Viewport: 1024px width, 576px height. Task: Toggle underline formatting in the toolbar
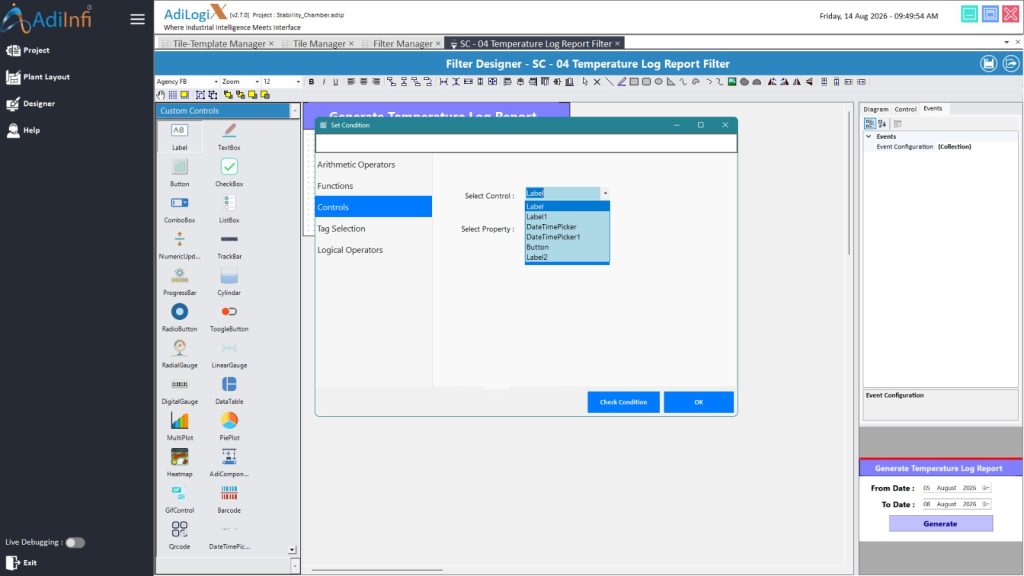tap(336, 82)
